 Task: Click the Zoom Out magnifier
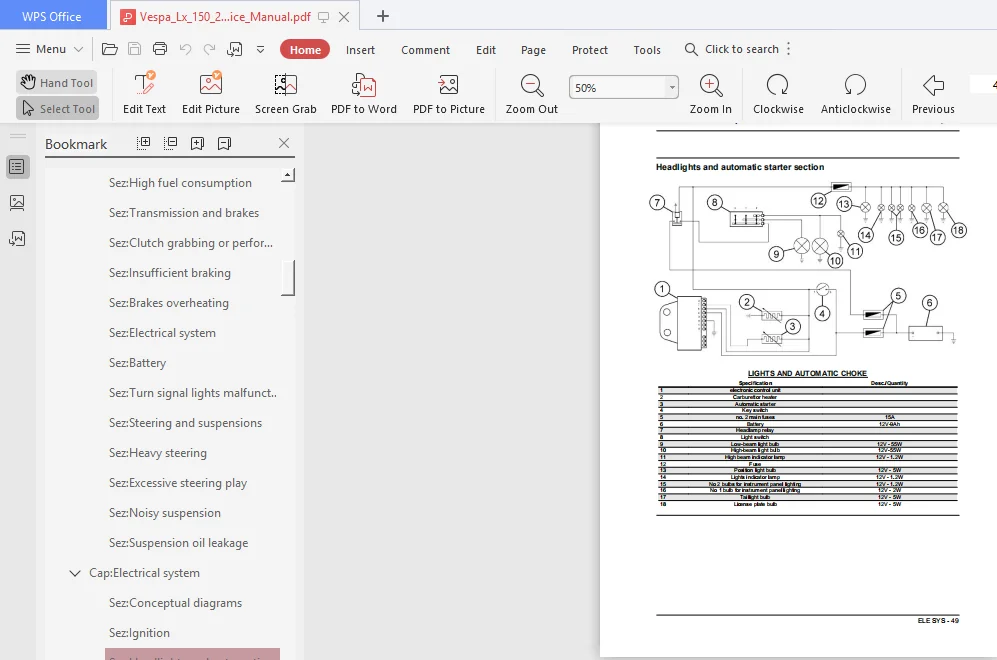click(x=532, y=93)
